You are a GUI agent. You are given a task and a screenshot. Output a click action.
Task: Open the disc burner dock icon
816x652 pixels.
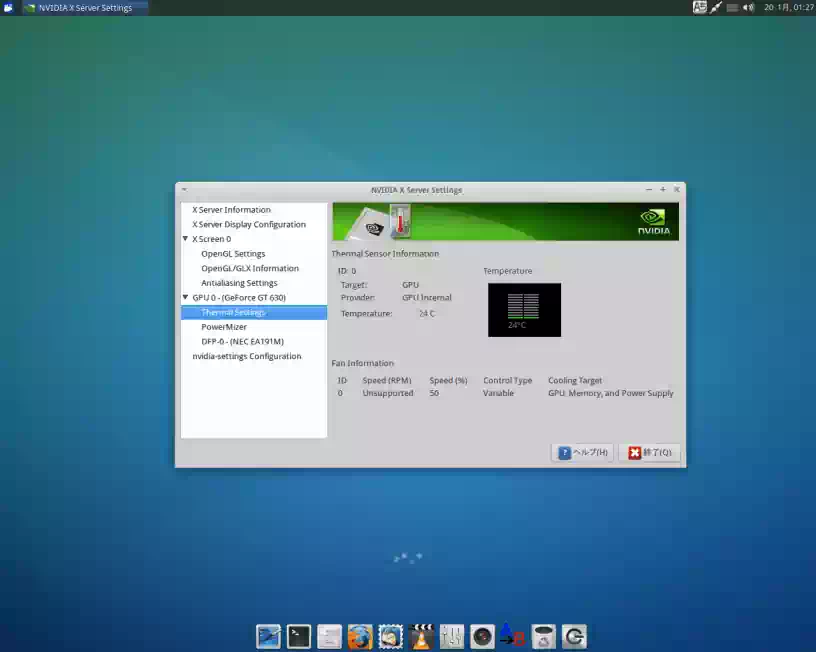482,636
